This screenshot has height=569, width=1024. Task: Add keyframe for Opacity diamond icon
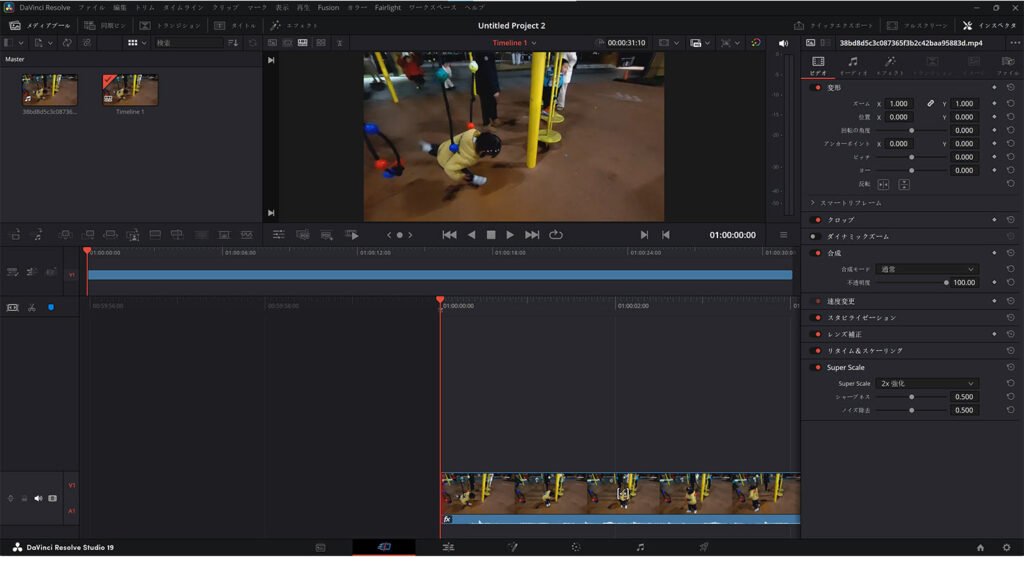pos(994,283)
